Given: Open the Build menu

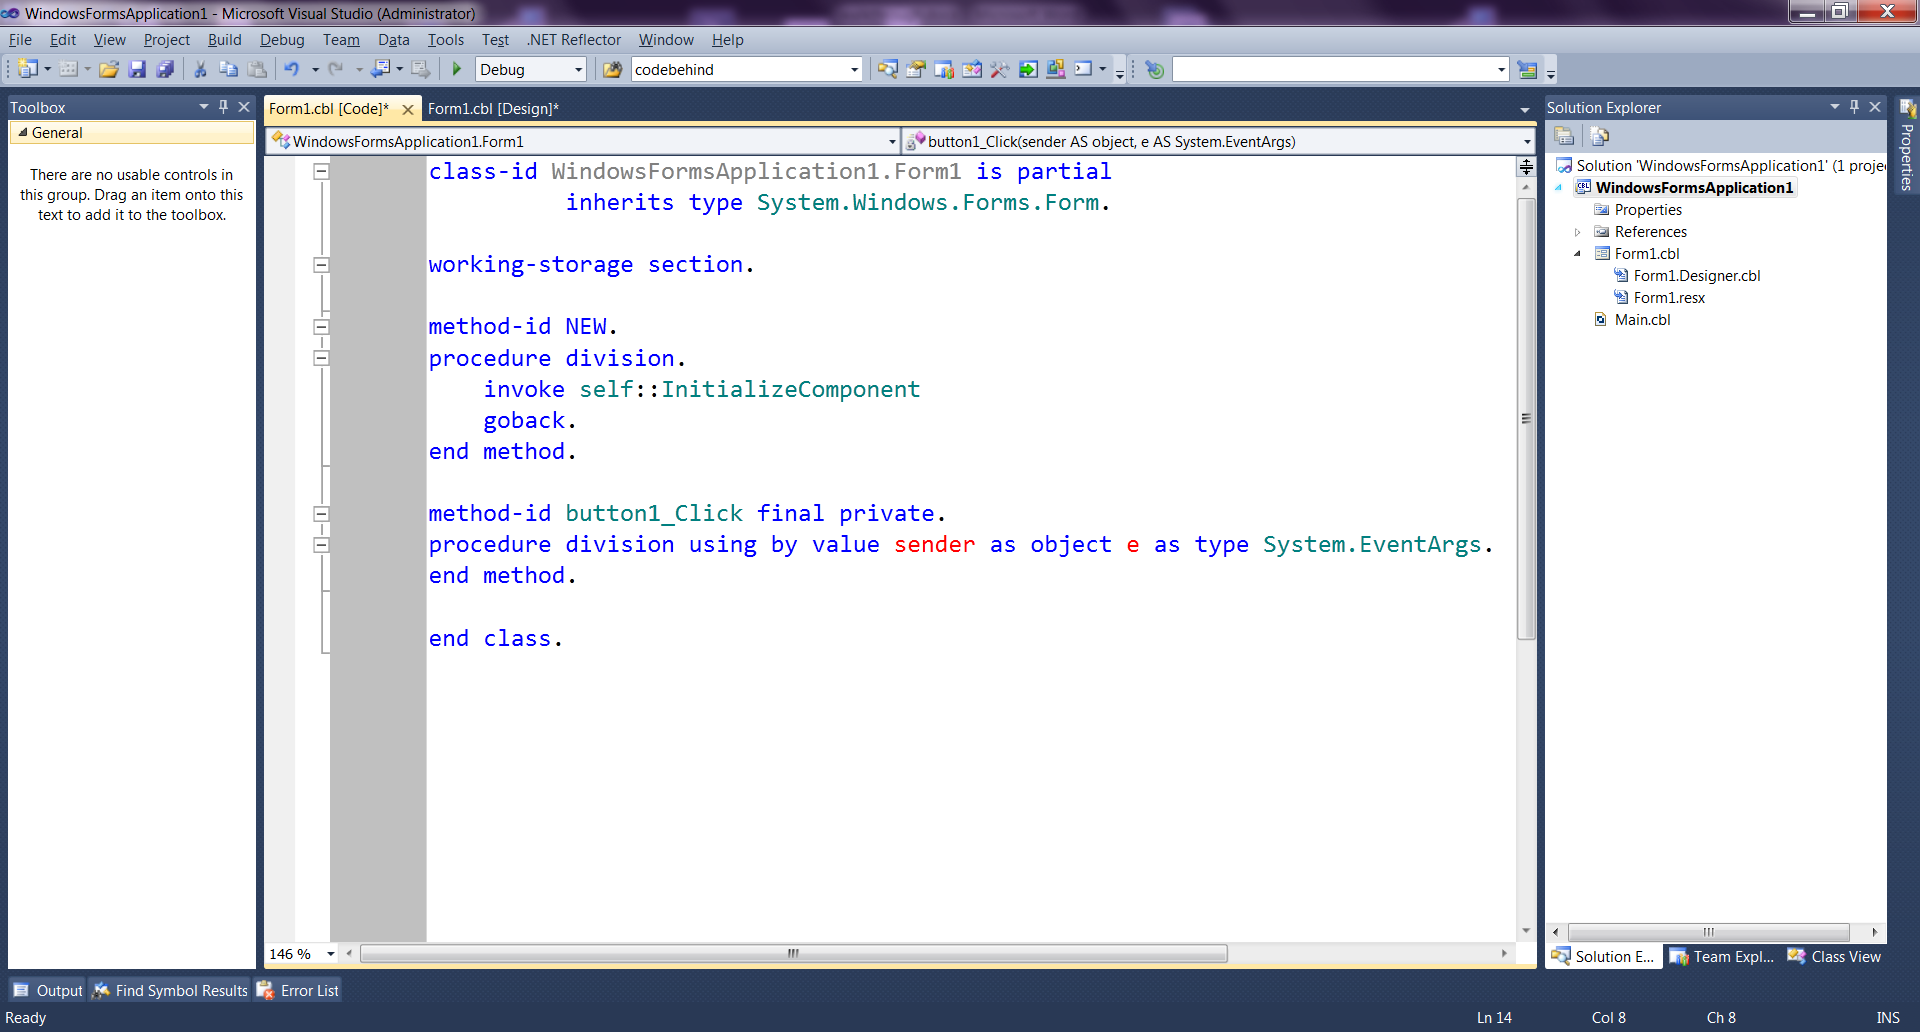Looking at the screenshot, I should point(224,40).
